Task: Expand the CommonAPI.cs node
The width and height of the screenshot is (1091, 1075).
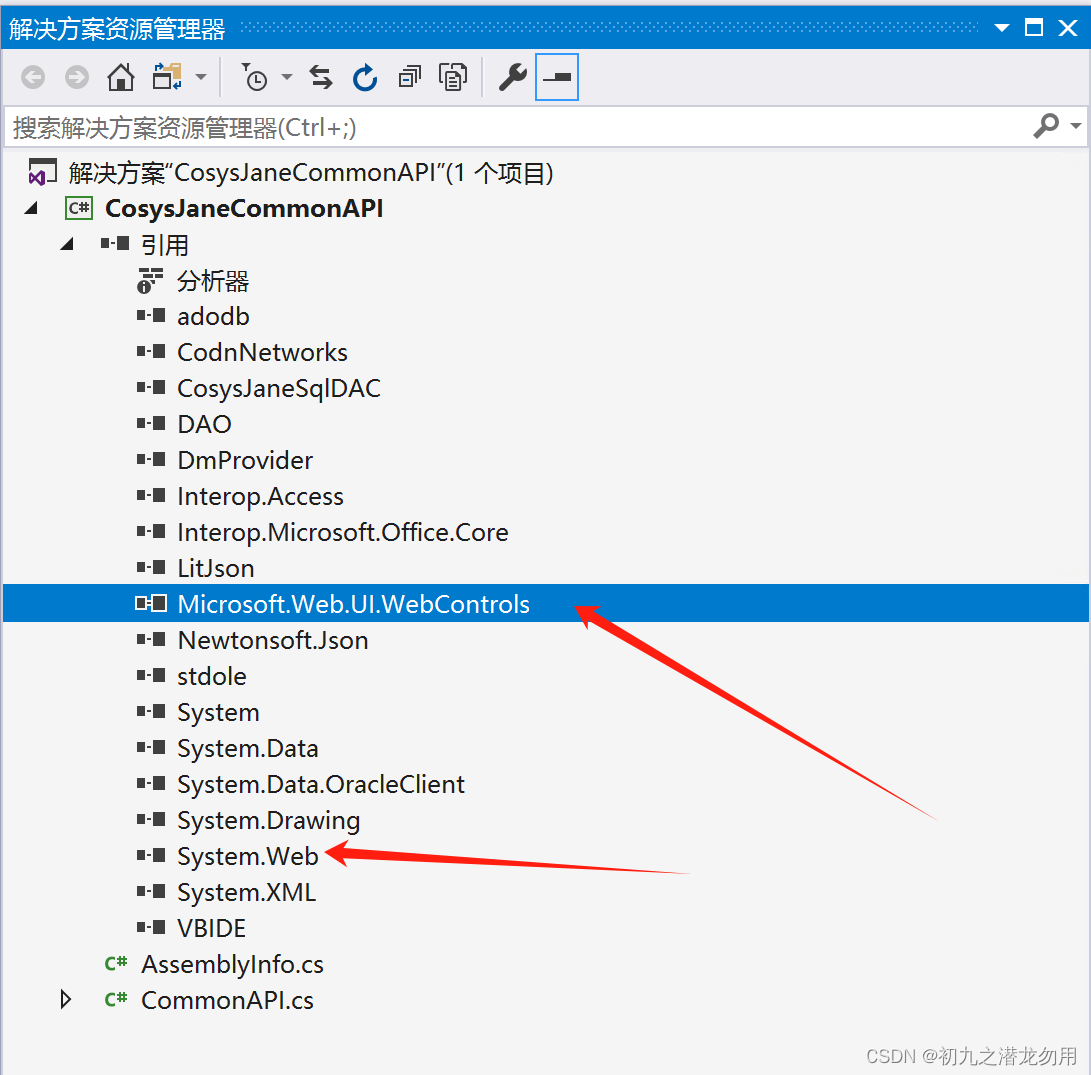Action: [66, 1000]
